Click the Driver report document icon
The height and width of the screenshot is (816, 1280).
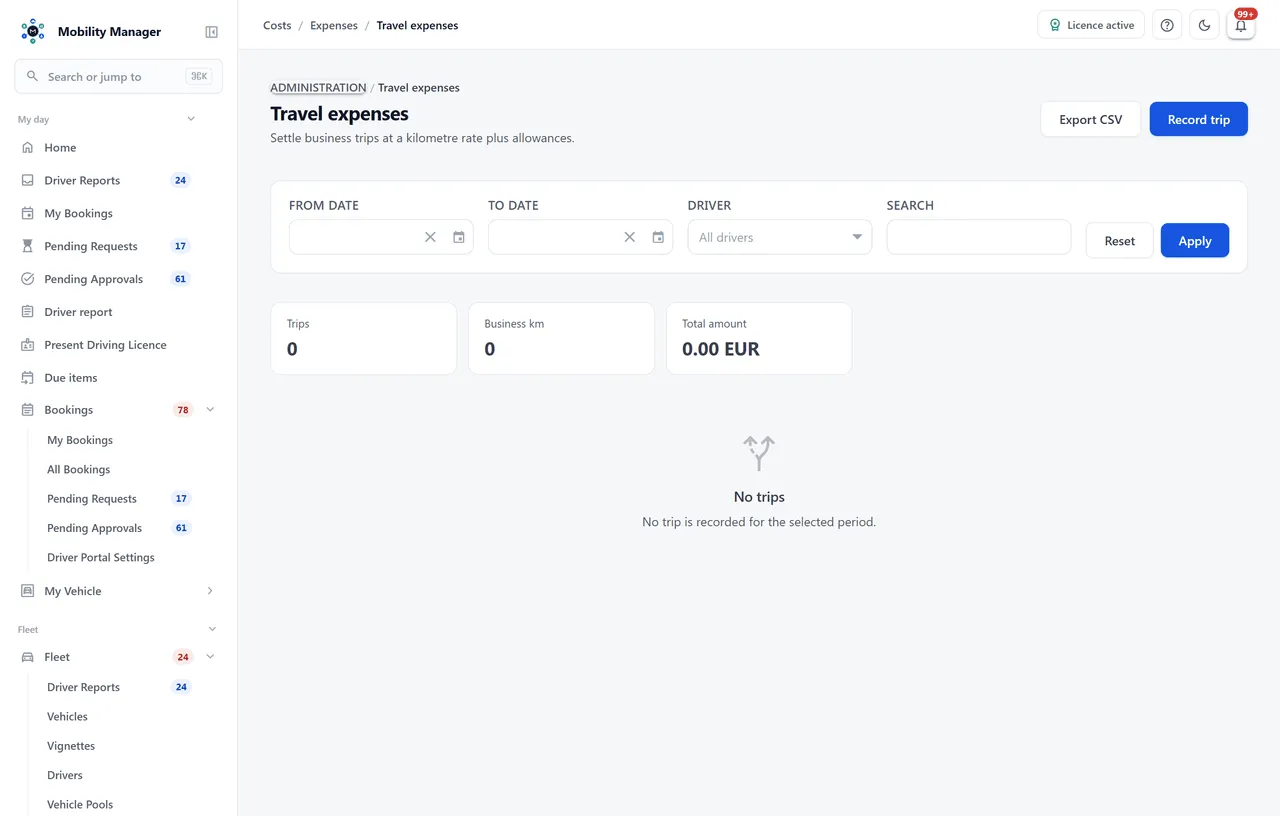[28, 312]
